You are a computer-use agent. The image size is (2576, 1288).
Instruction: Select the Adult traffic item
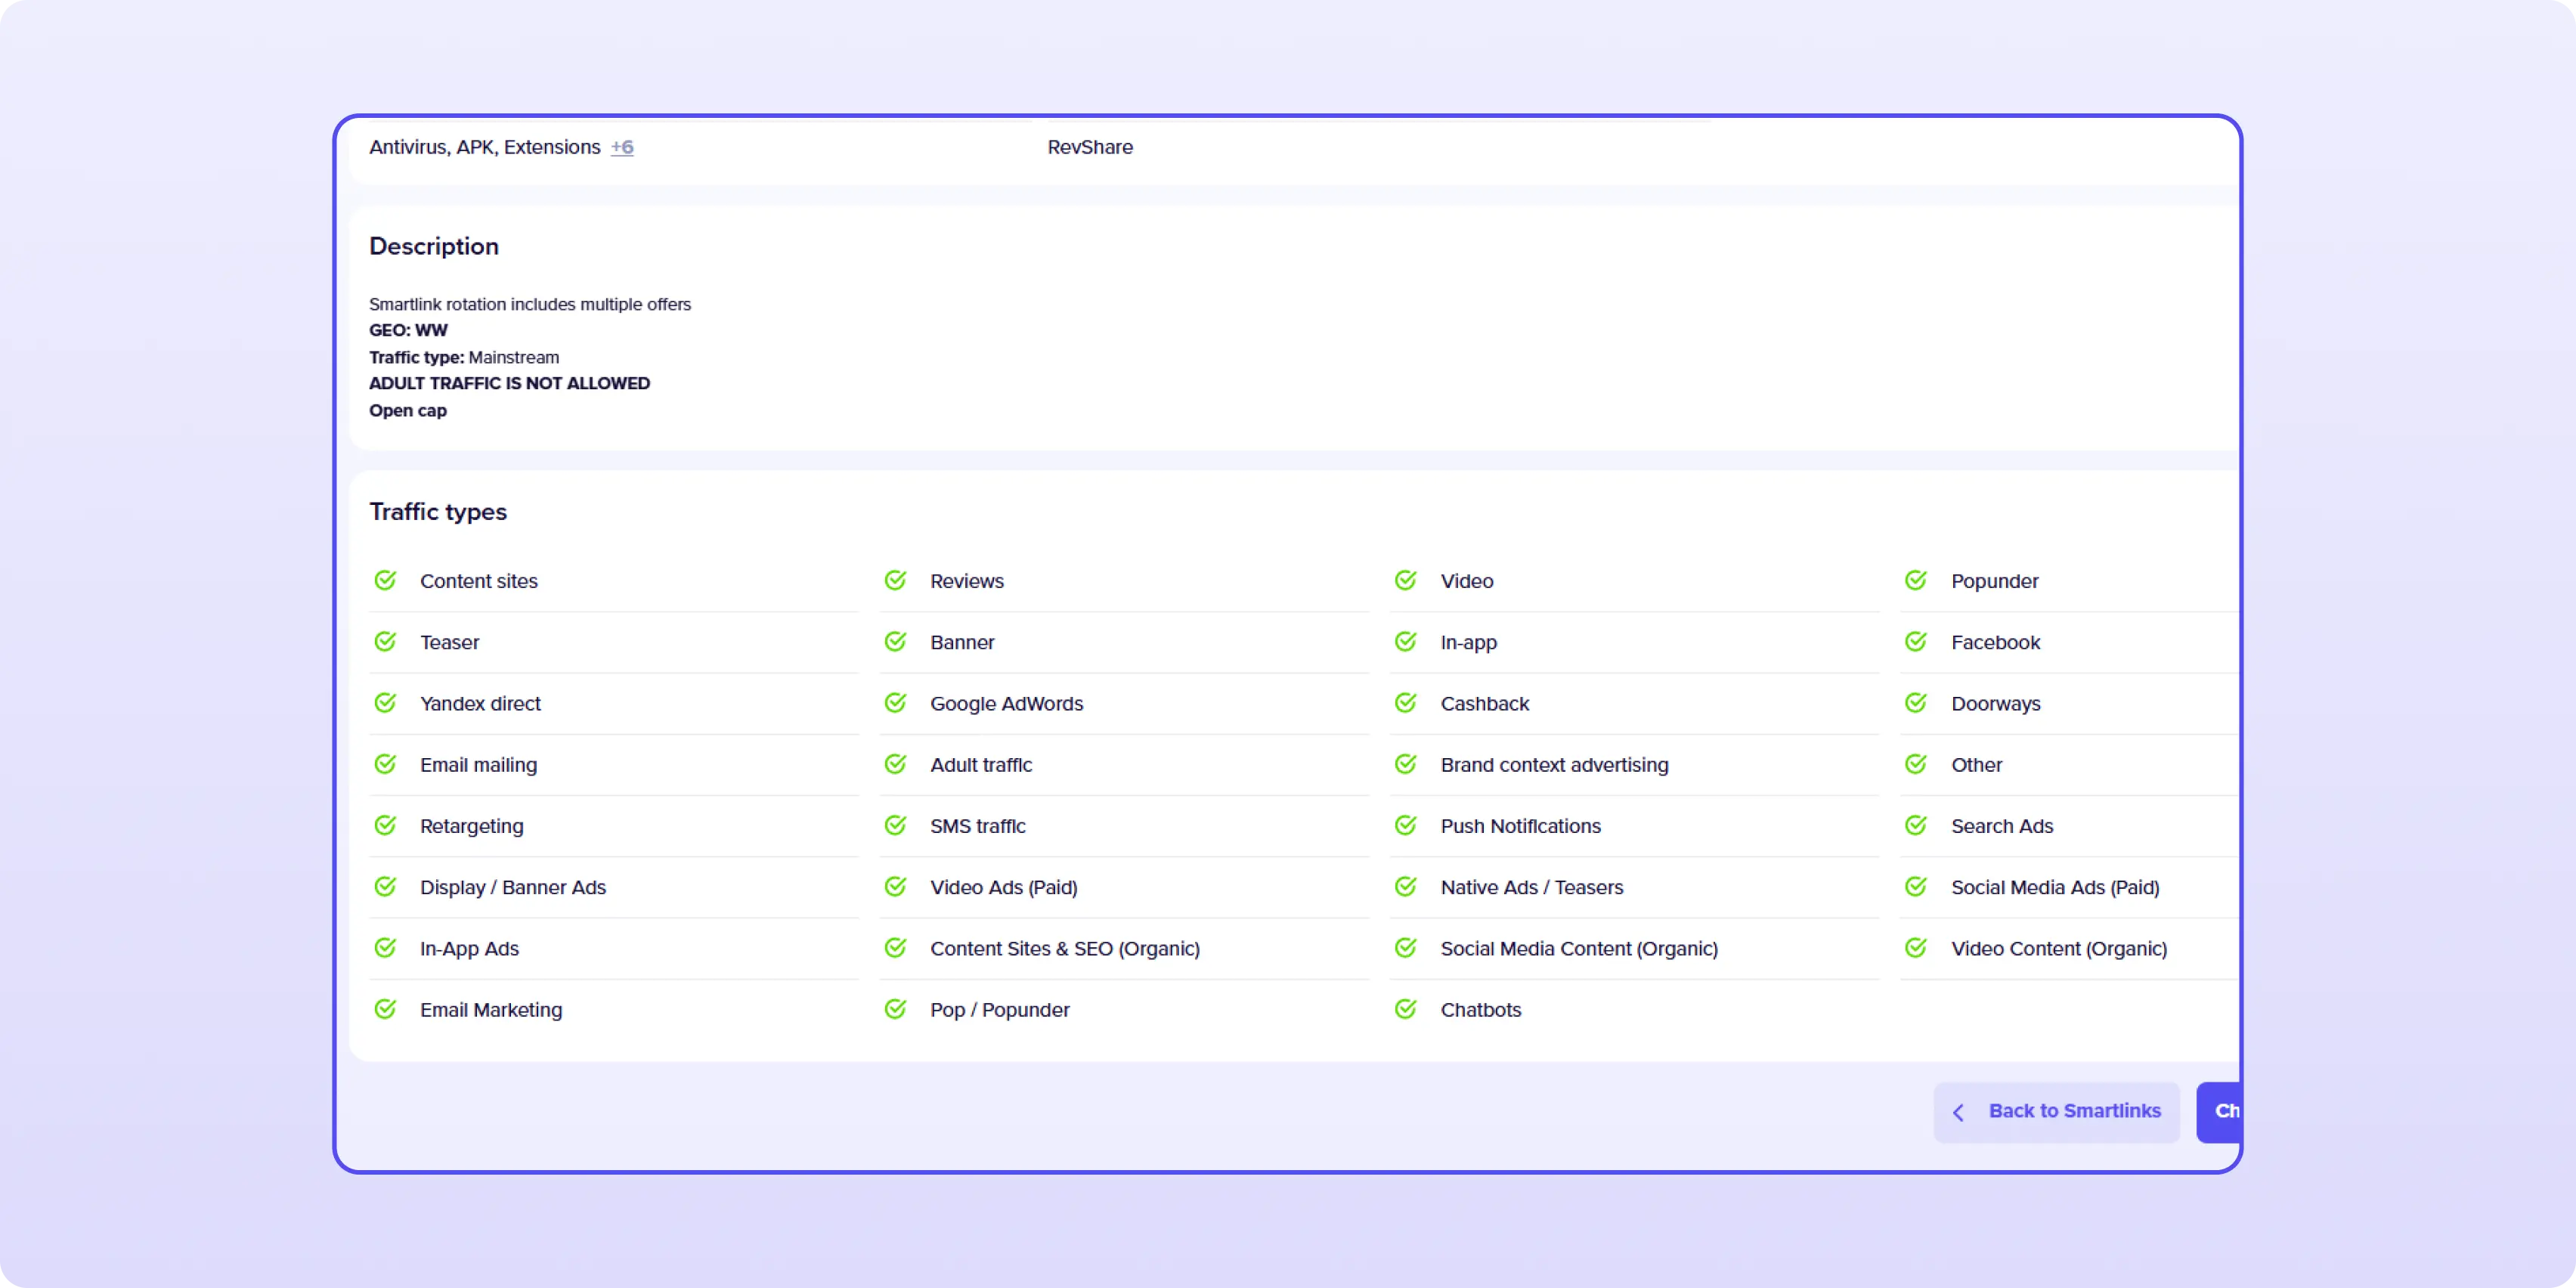[x=980, y=765]
